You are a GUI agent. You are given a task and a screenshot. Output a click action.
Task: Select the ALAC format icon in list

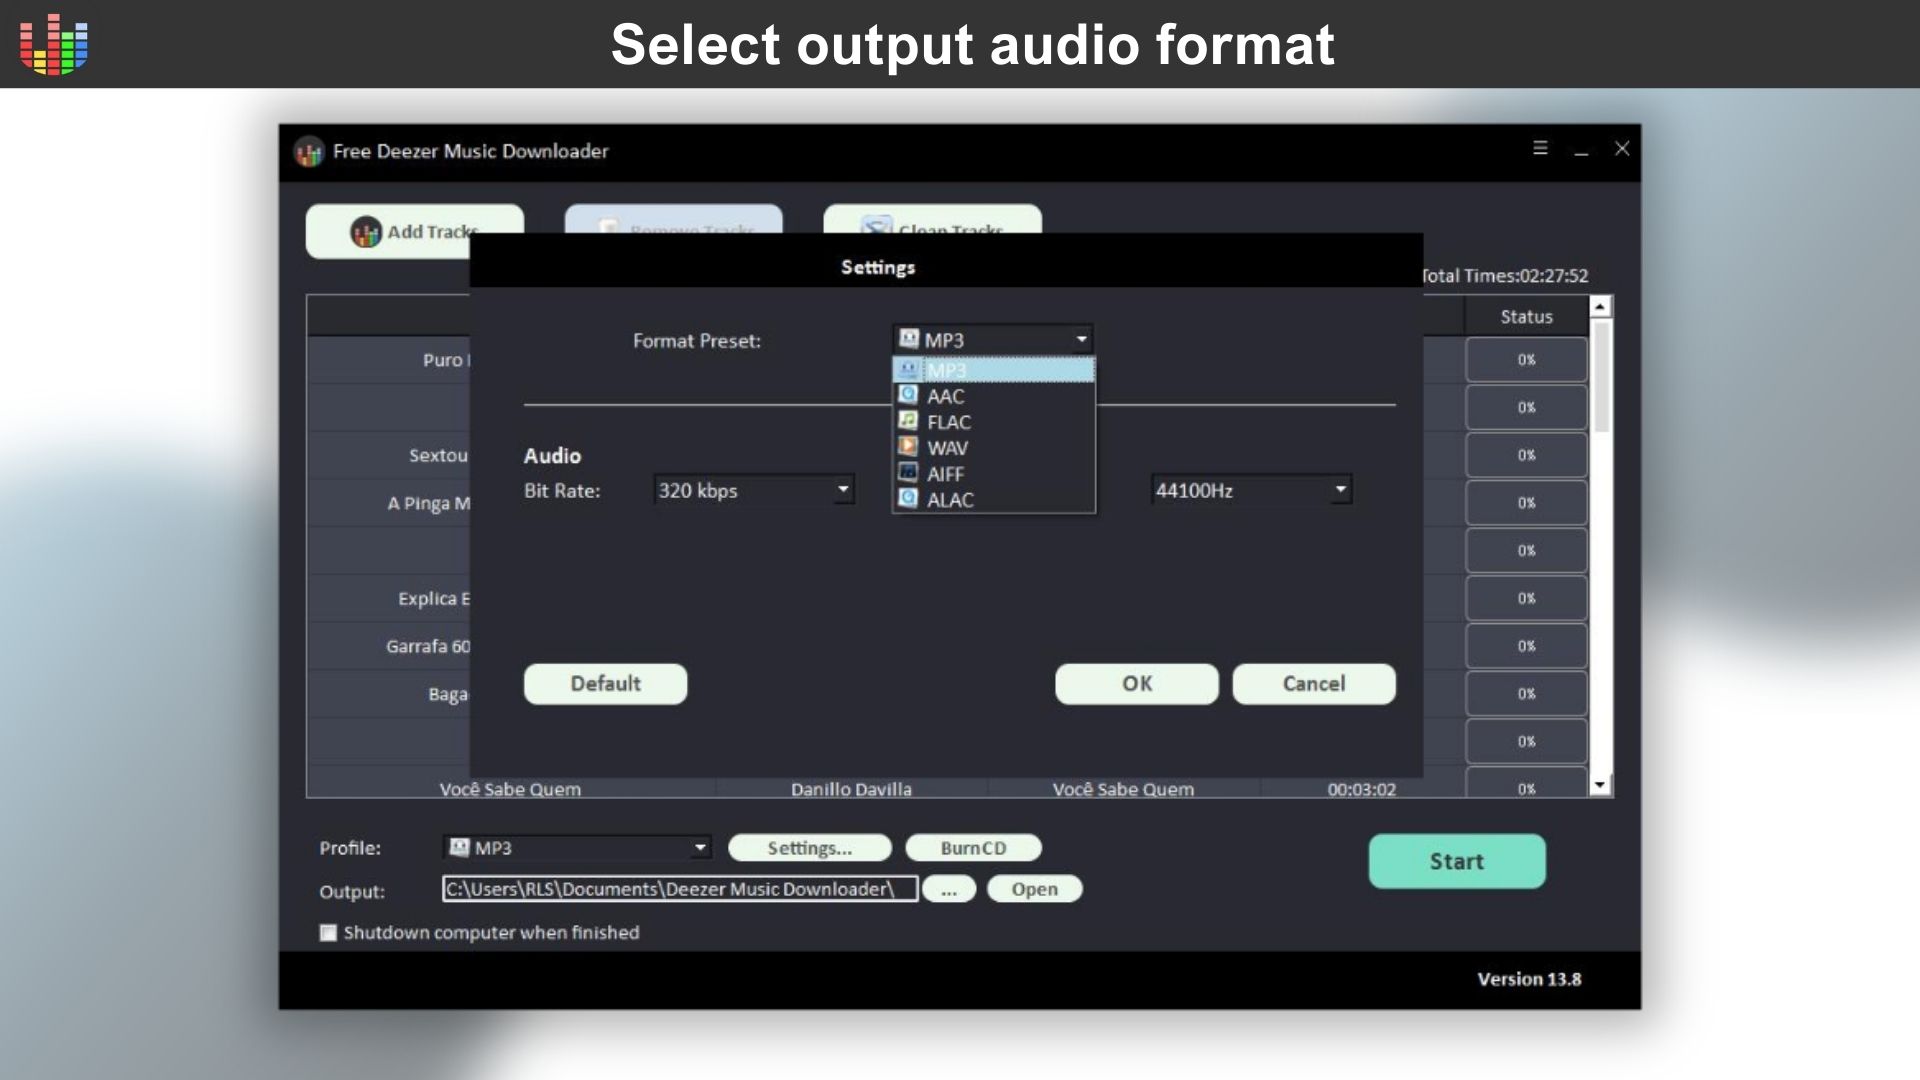[x=908, y=498]
